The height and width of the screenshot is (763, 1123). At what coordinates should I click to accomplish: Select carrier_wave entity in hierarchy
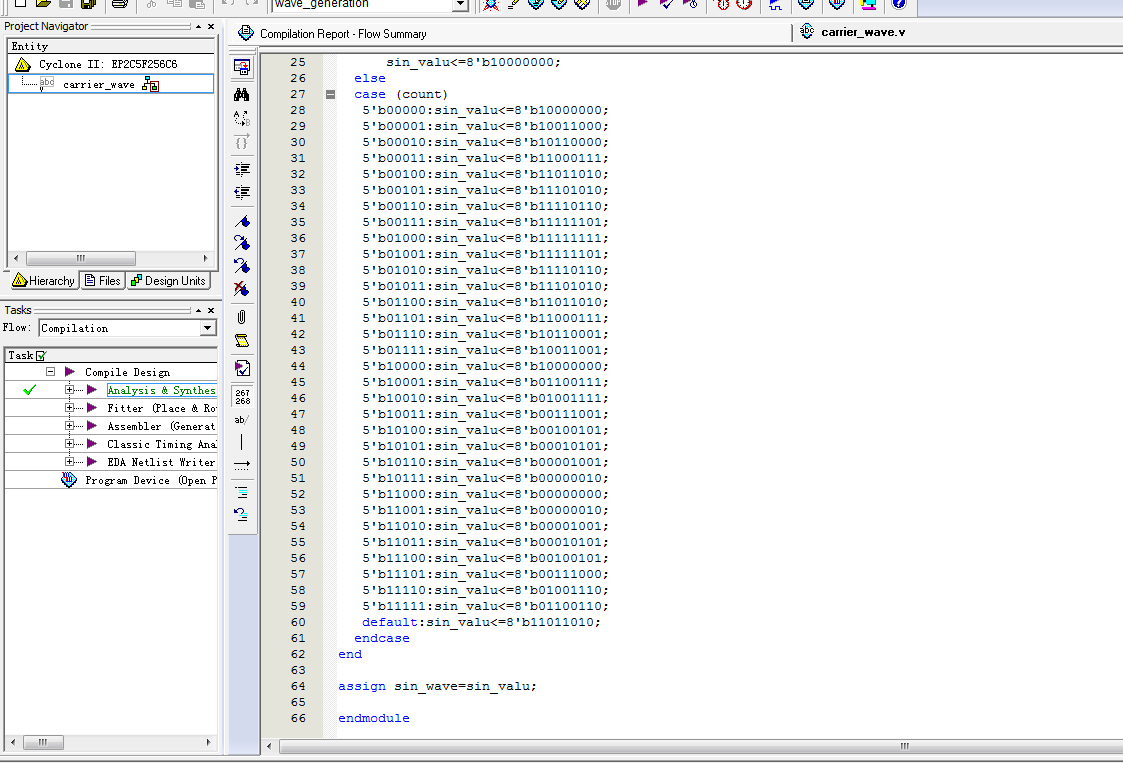[98, 84]
